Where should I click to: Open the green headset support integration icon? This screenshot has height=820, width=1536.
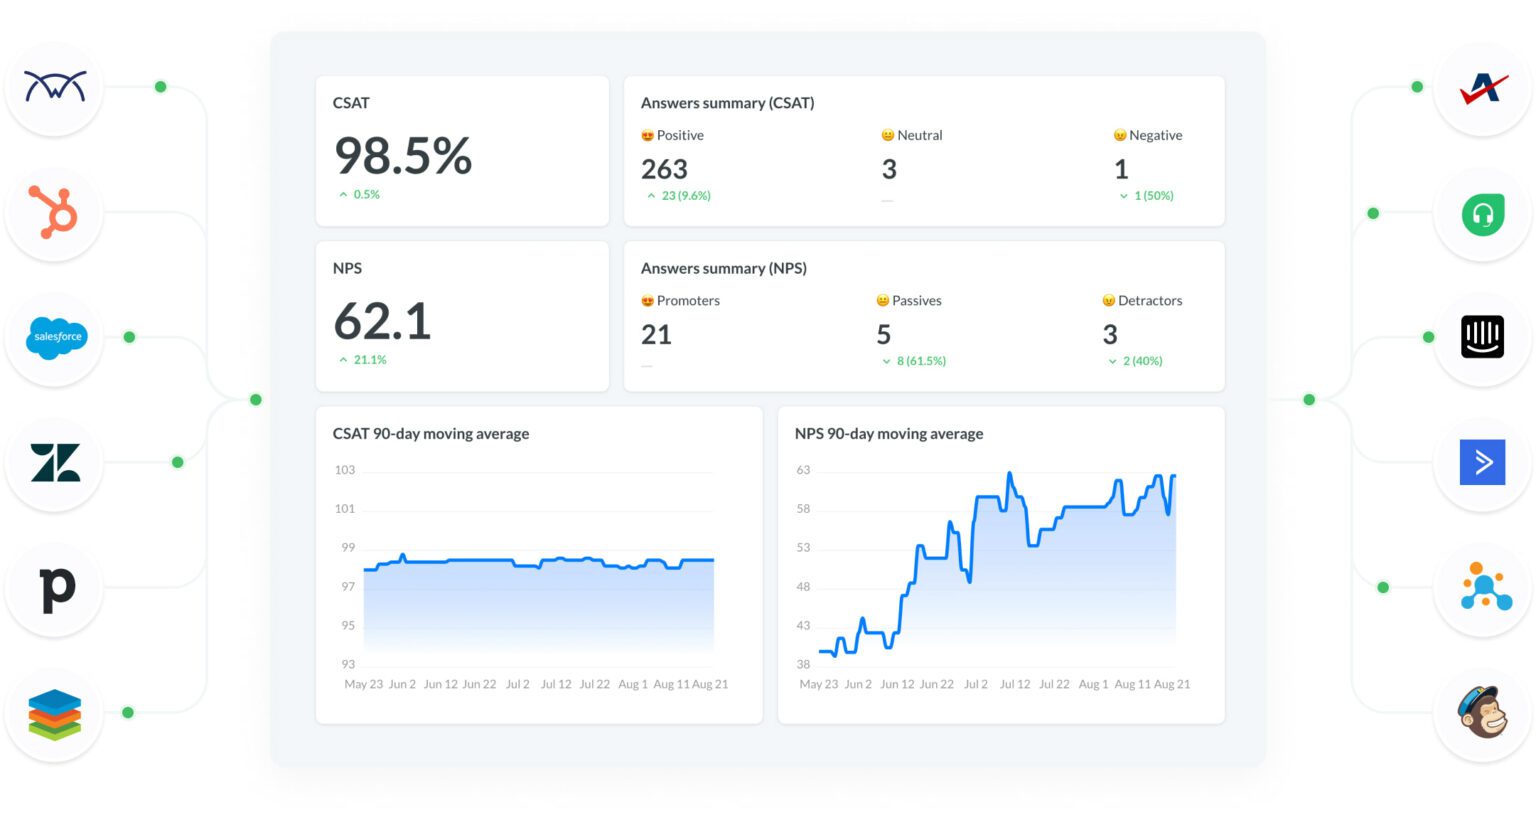click(x=1482, y=213)
